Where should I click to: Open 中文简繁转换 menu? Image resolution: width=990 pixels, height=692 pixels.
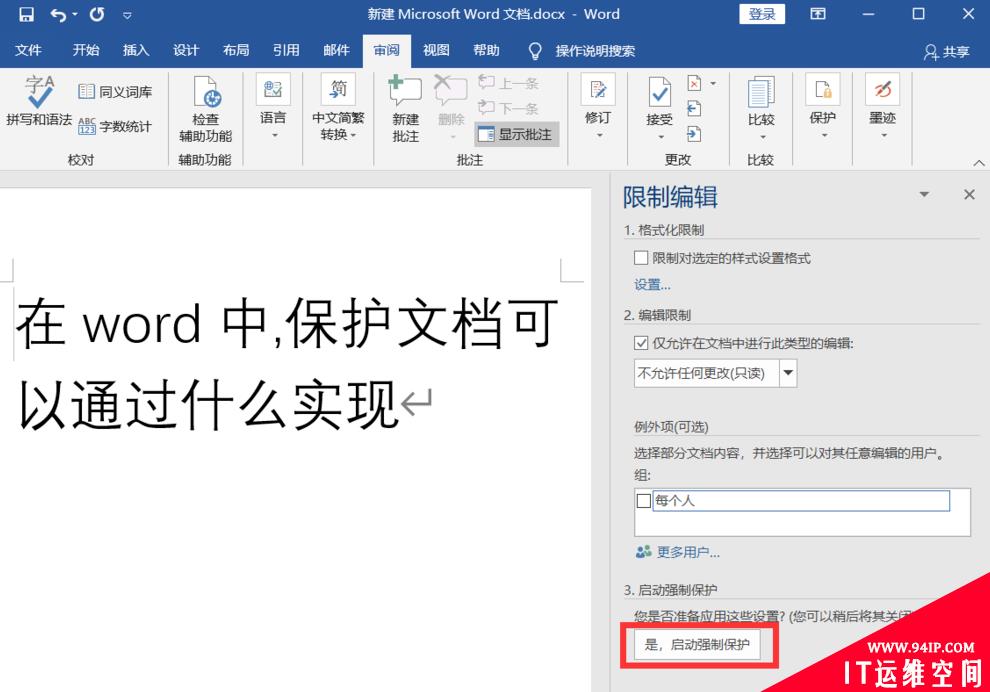coord(338,107)
